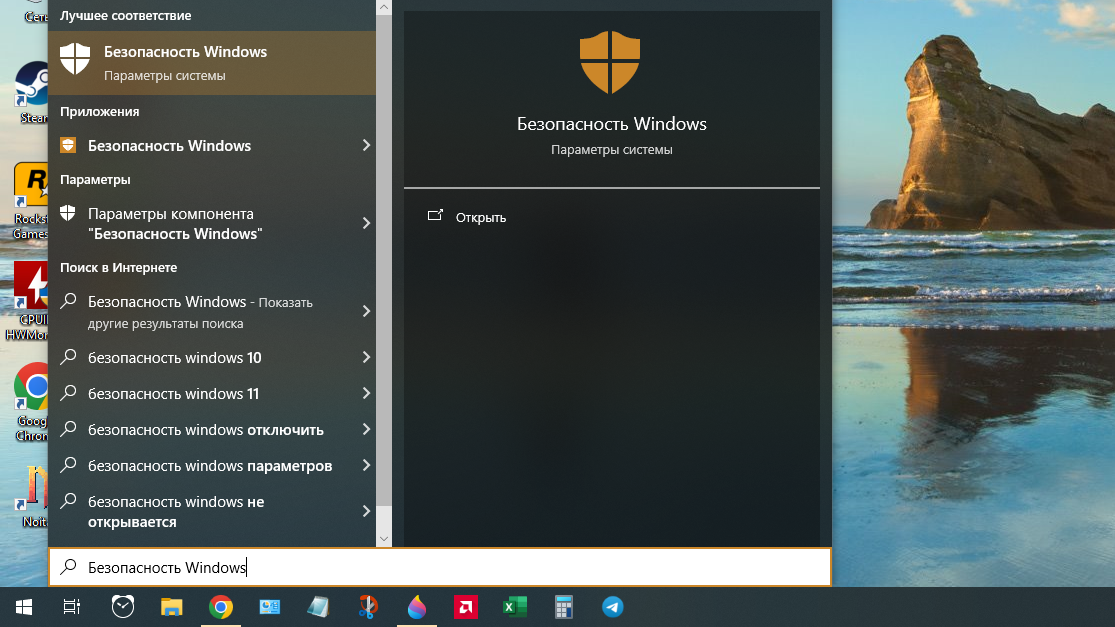
Task: Open Task View on the taskbar
Action: click(x=72, y=607)
